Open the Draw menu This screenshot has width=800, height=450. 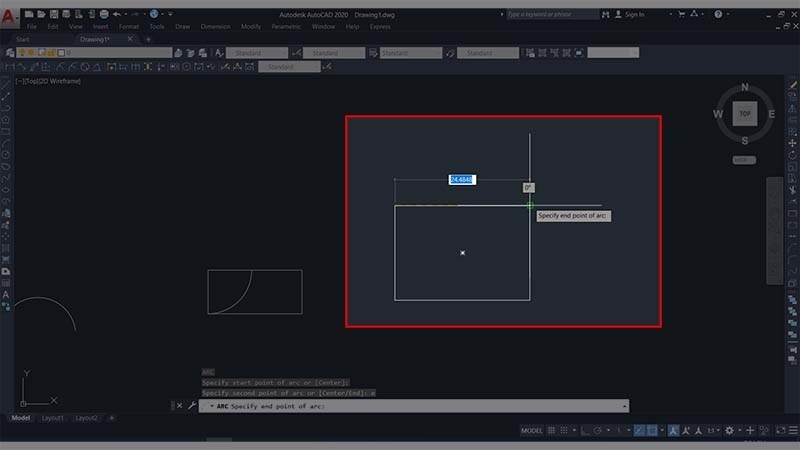pyautogui.click(x=182, y=27)
